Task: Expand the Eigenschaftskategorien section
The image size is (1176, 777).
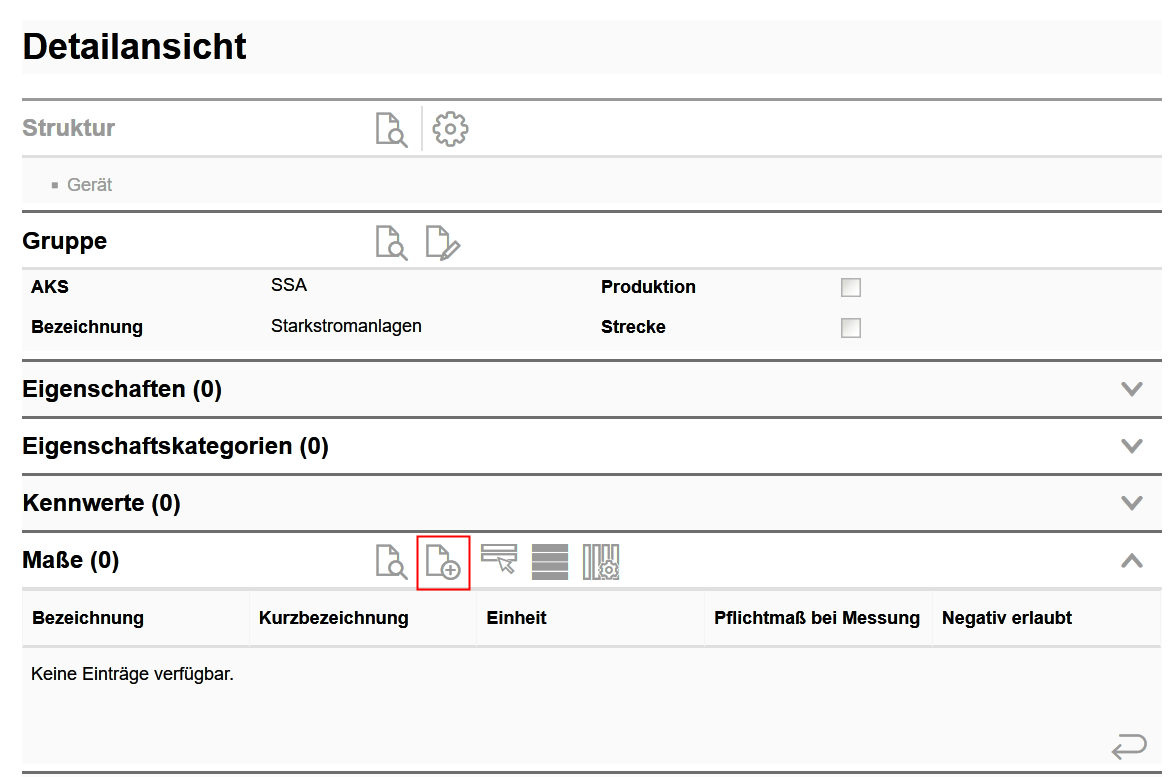Action: (x=1131, y=446)
